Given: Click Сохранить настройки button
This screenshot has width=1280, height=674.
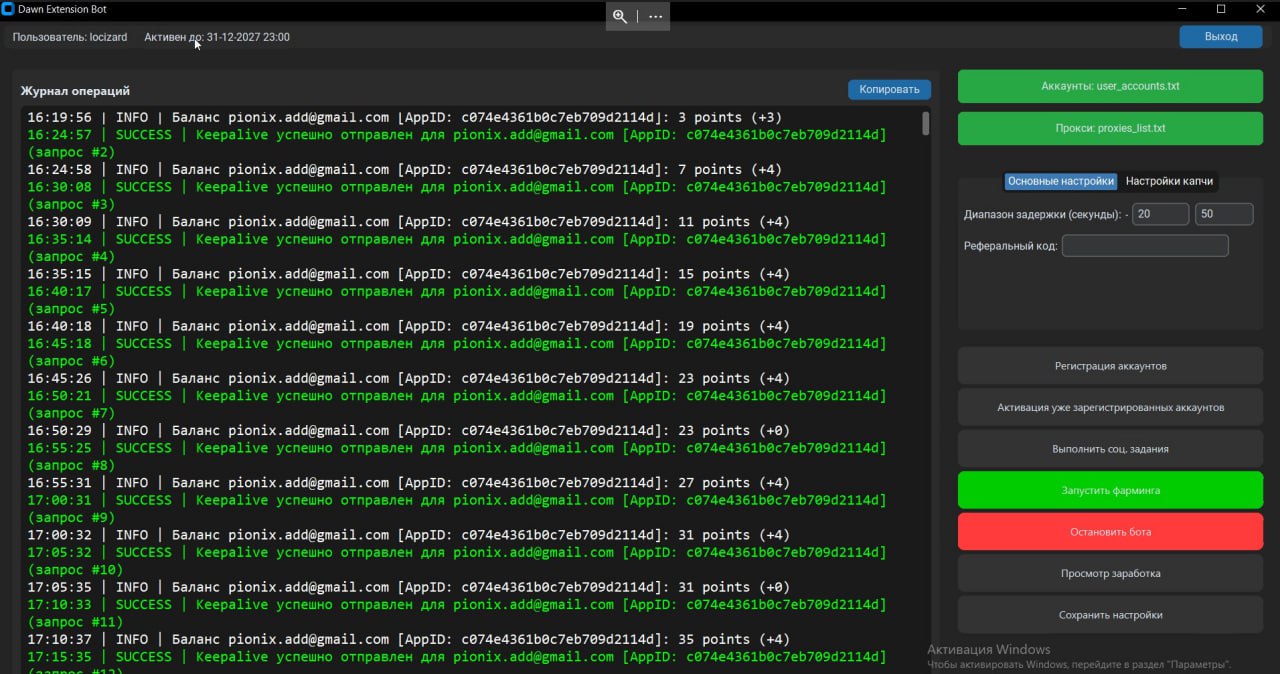Looking at the screenshot, I should pyautogui.click(x=1110, y=615).
